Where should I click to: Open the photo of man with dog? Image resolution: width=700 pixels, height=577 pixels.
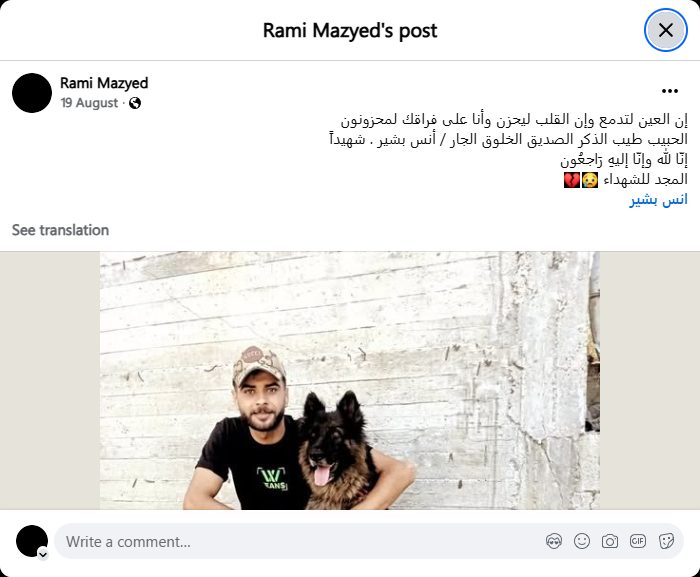(350, 380)
